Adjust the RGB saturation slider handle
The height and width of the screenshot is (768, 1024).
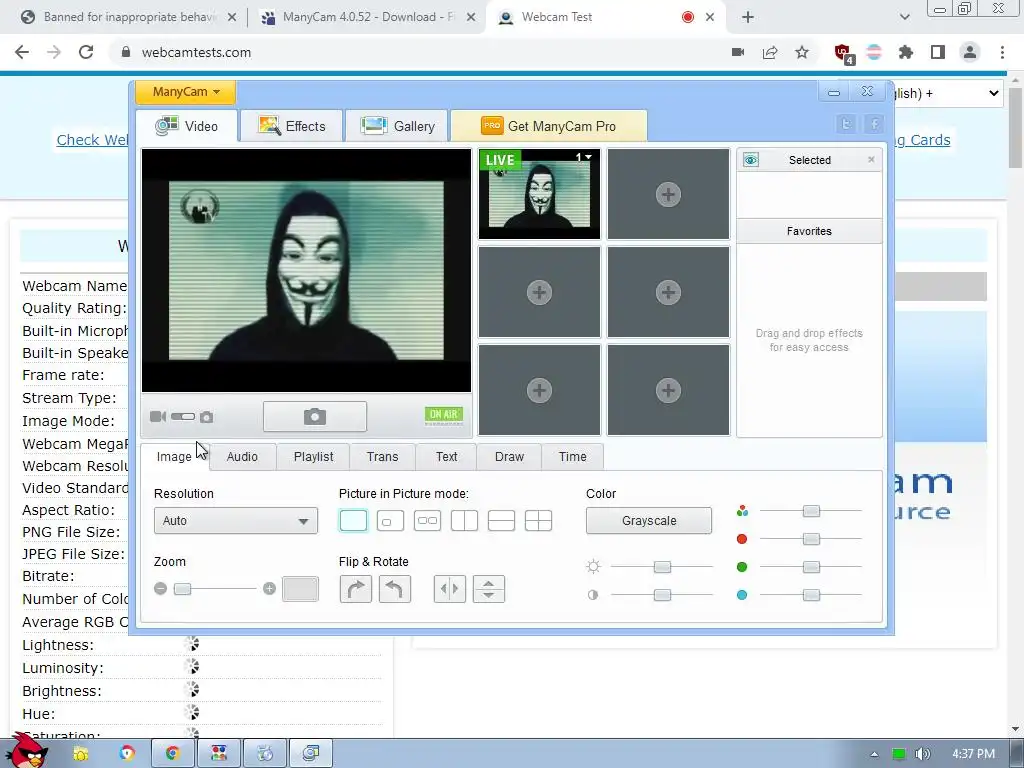[x=811, y=511]
